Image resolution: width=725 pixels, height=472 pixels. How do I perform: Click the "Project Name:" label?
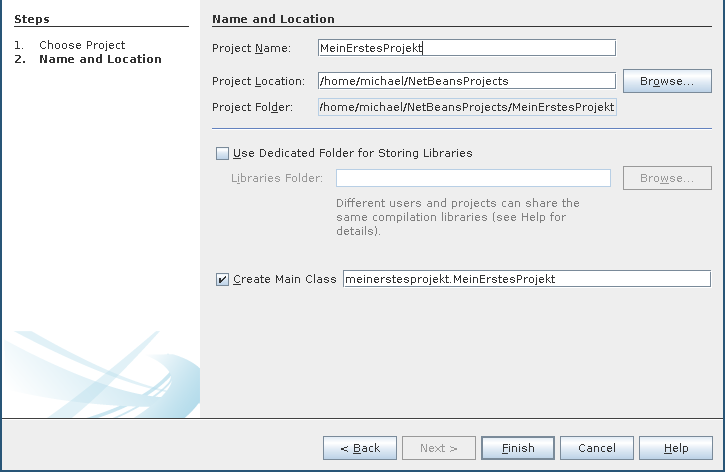251,48
